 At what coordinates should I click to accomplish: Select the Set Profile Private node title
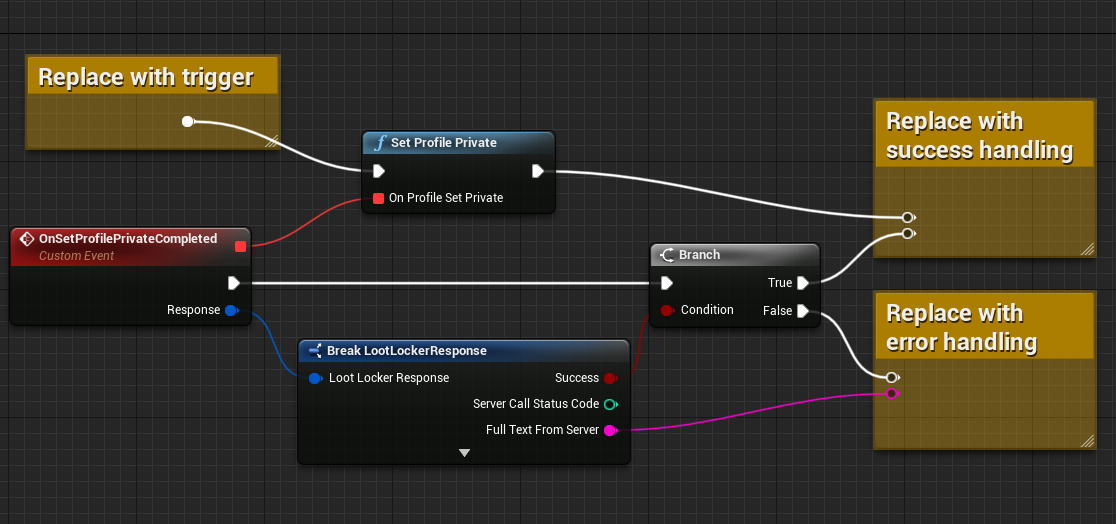443,143
